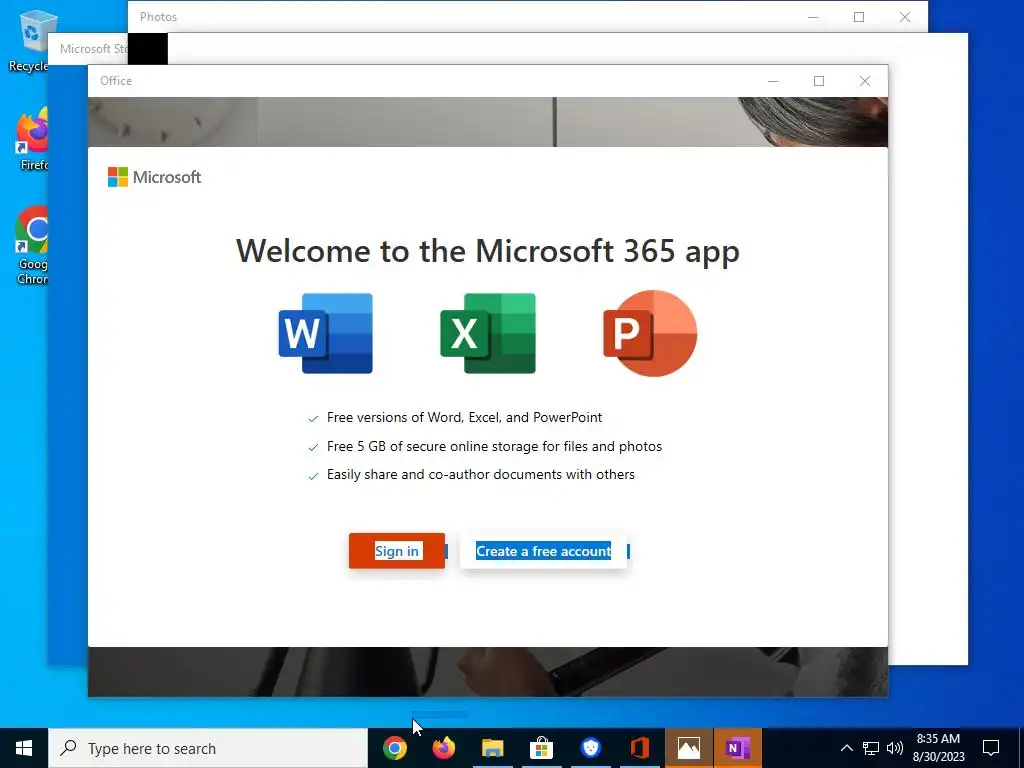This screenshot has height=768, width=1024.
Task: Open the blue shield app in taskbar
Action: 590,748
